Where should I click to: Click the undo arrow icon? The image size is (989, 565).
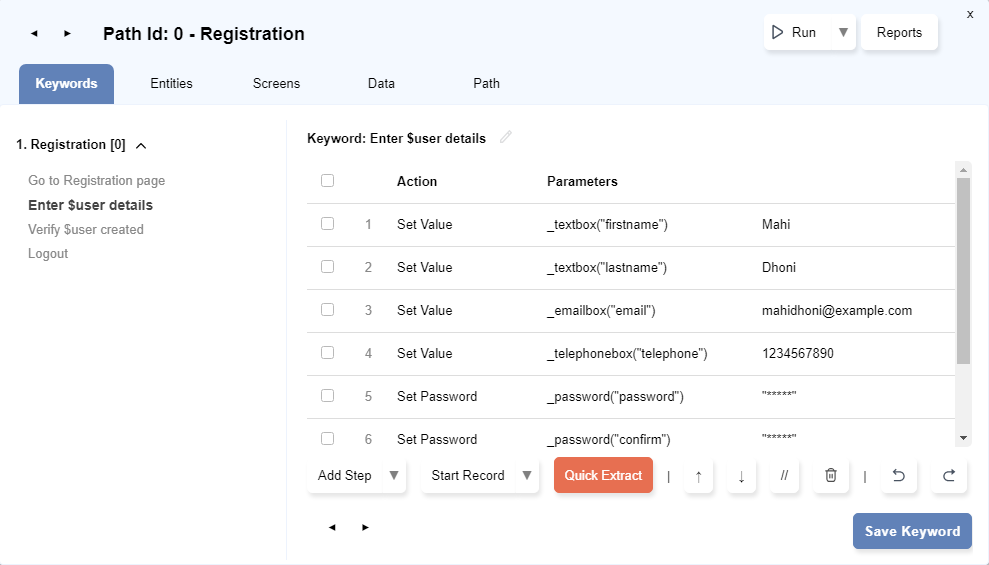(x=898, y=476)
